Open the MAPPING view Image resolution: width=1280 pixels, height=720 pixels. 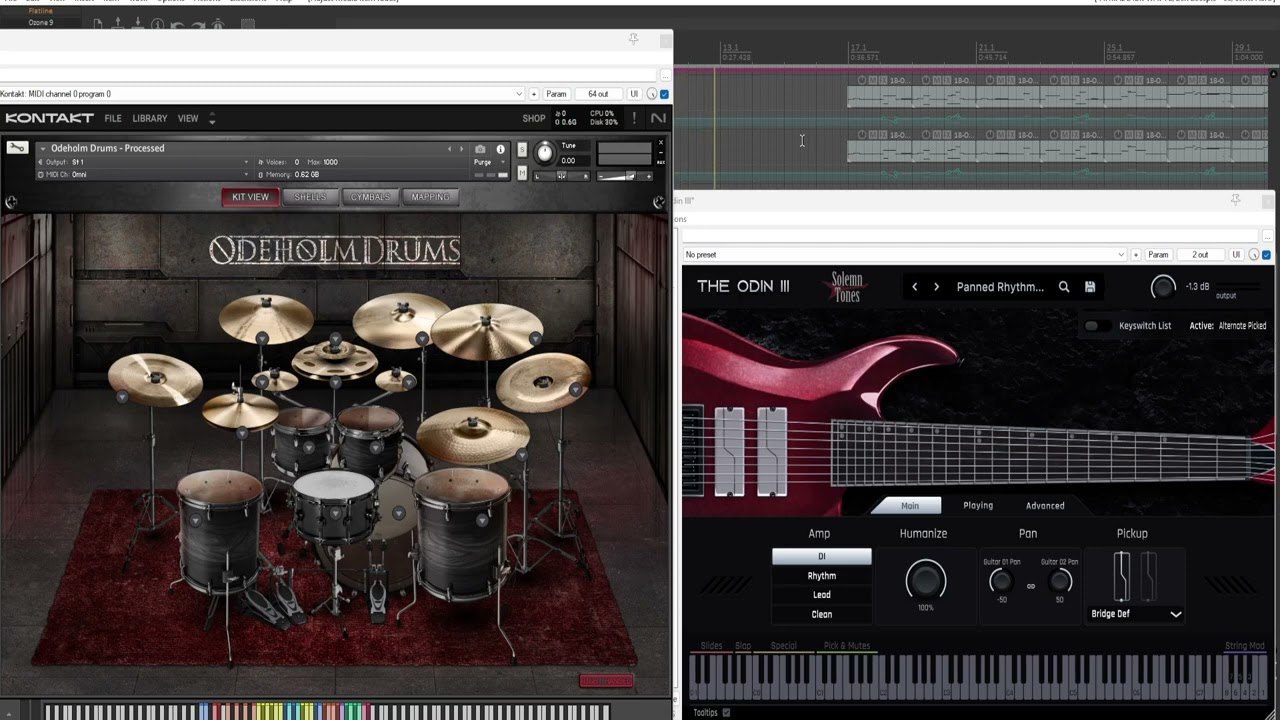pos(431,197)
